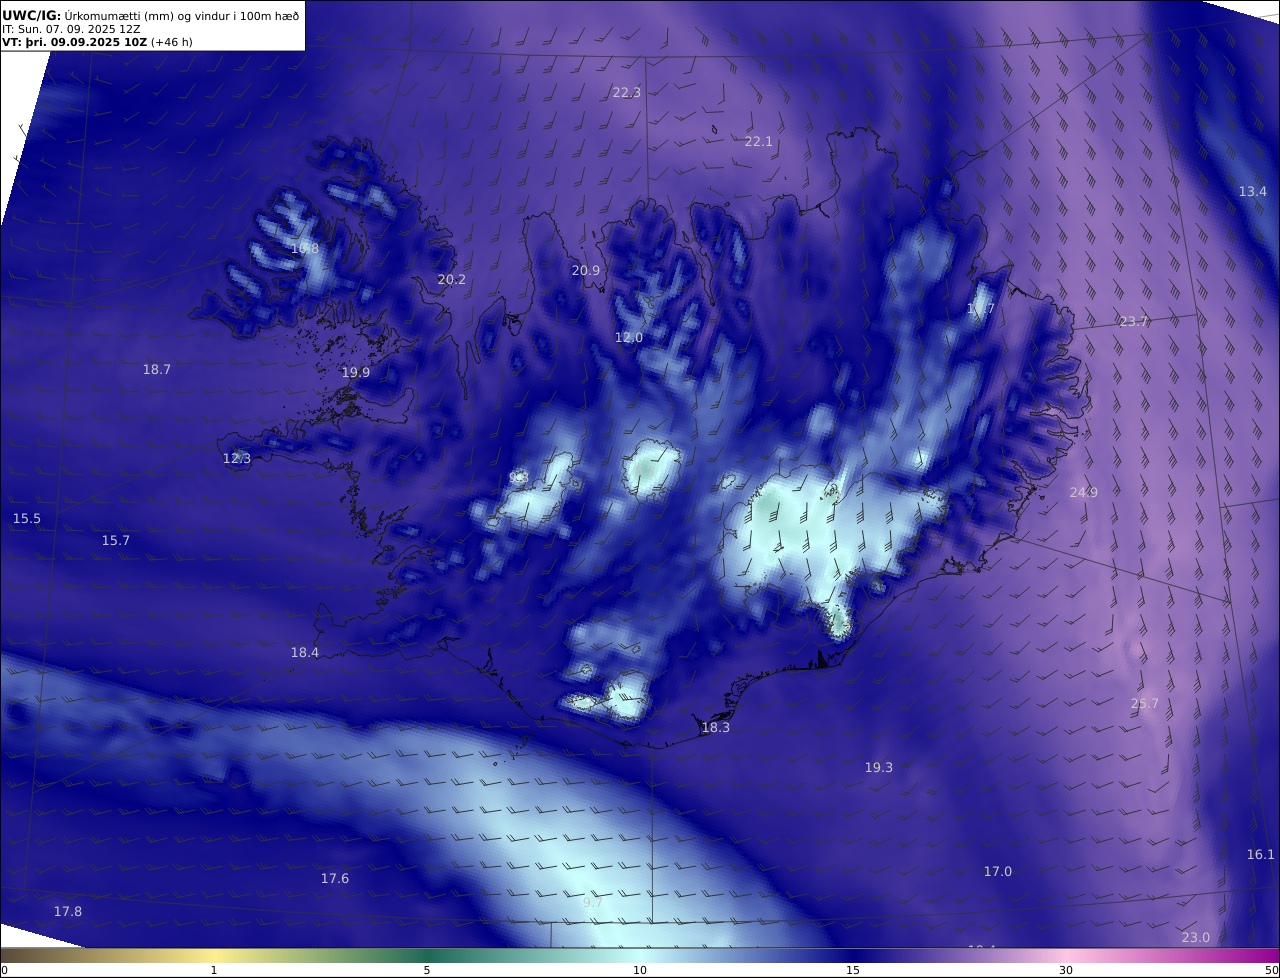Click the 15.5 value on the map
Viewport: 1280px width, 978px height.
click(27, 519)
